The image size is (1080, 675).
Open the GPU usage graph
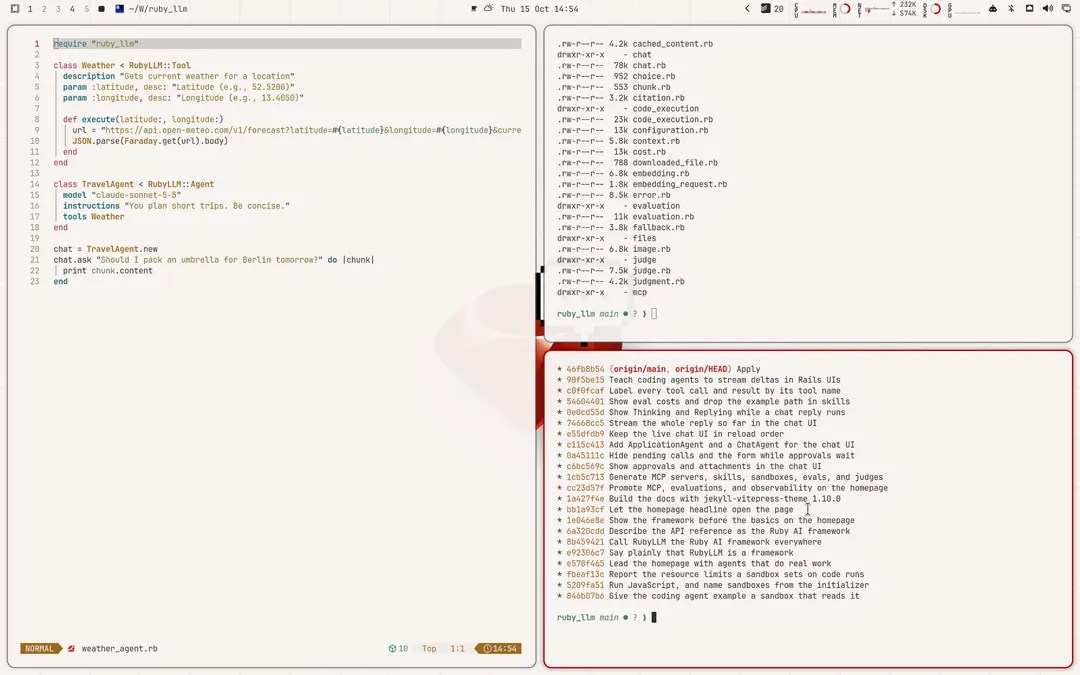coord(964,9)
